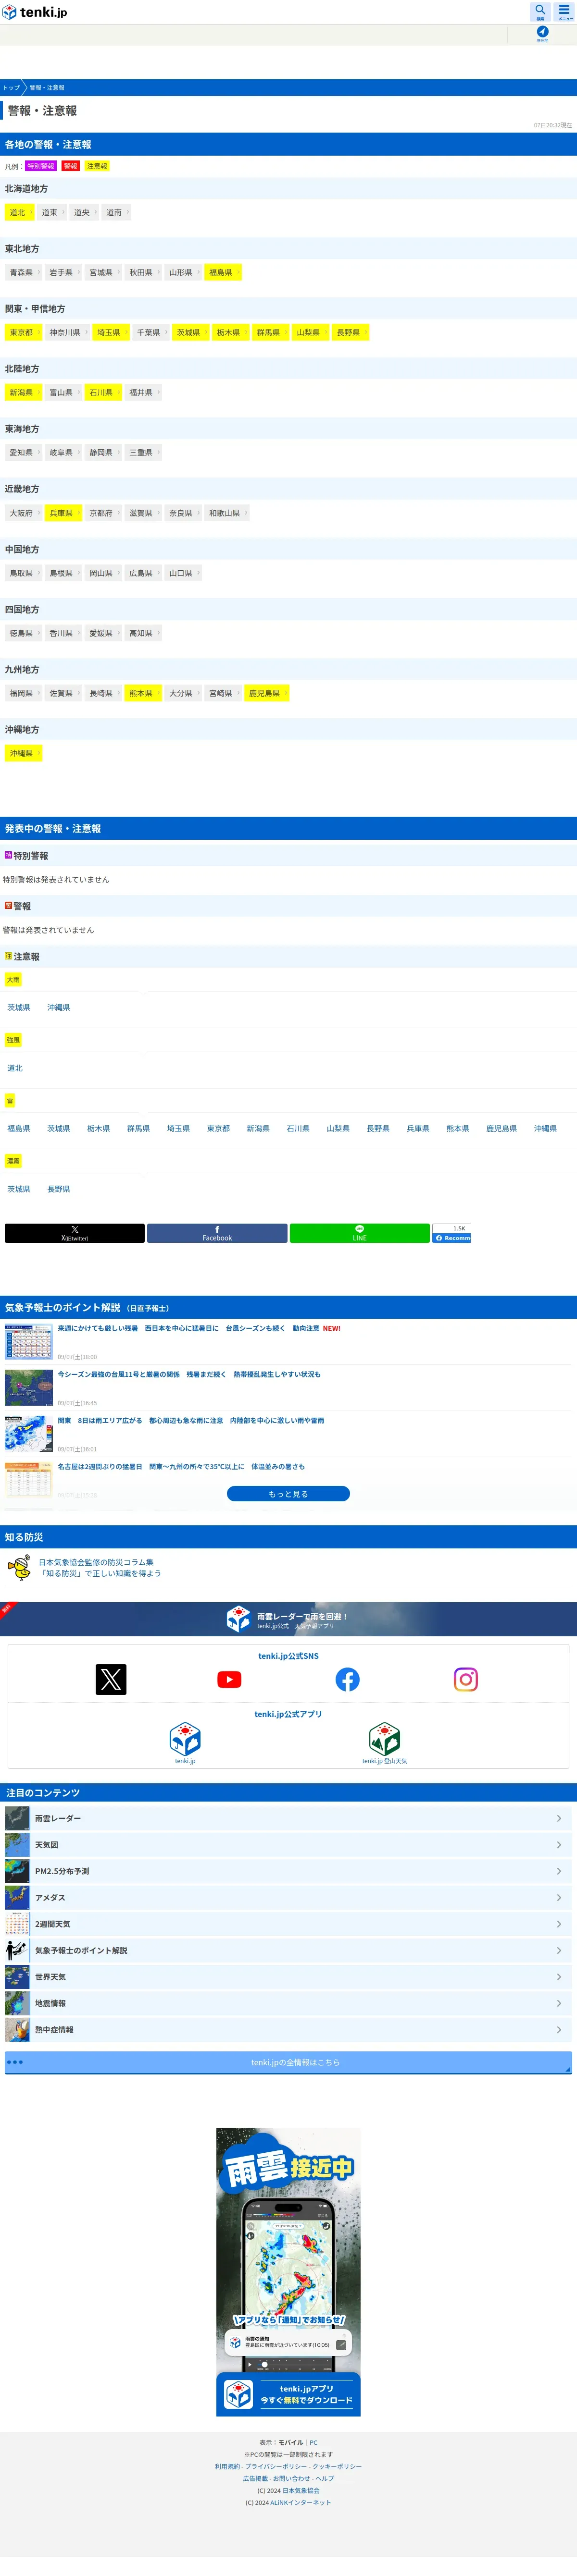Expand 気象予報士のポイント解説 row chevron
The width and height of the screenshot is (577, 2576).
click(559, 1951)
